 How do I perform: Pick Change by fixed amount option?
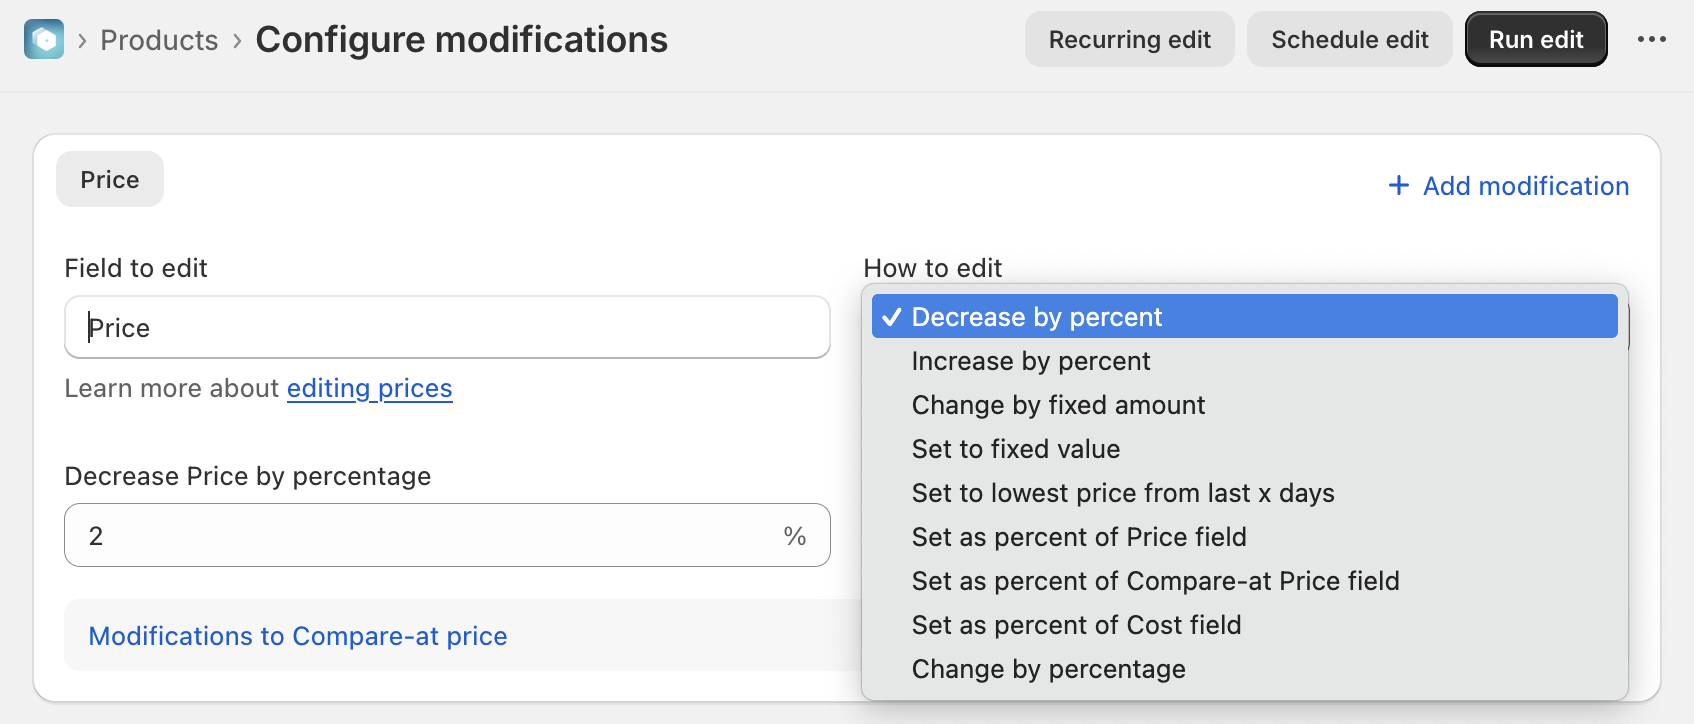point(1058,405)
